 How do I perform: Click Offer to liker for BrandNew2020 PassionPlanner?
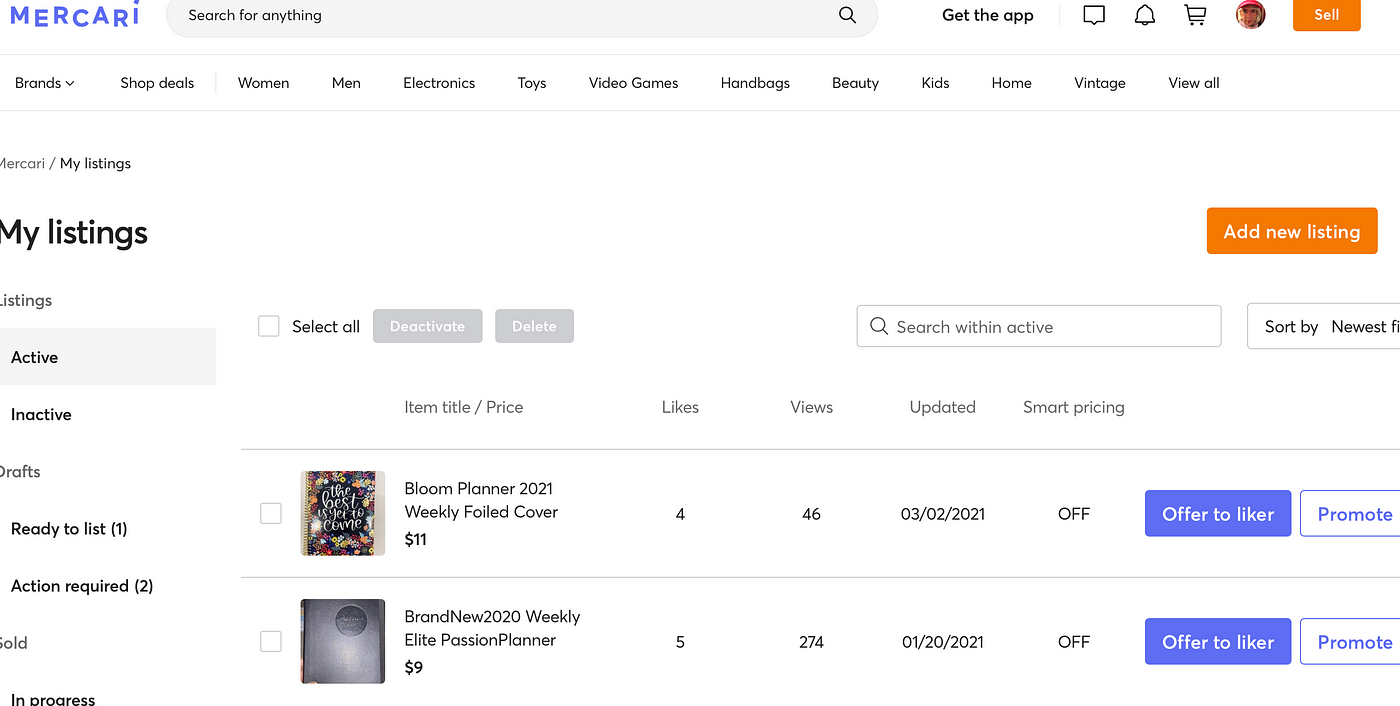pos(1218,641)
